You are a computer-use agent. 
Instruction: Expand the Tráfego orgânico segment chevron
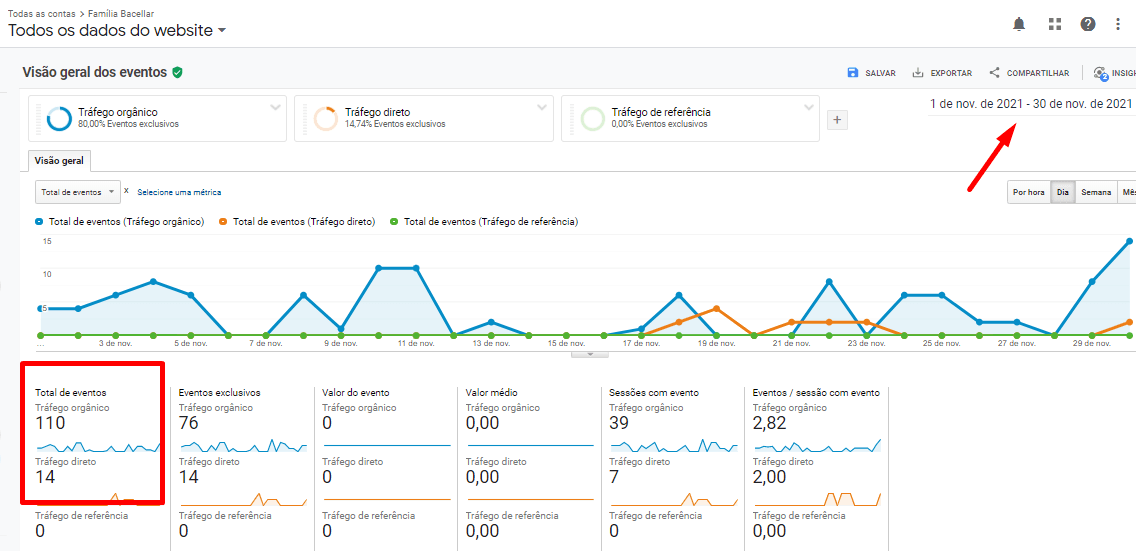[275, 107]
